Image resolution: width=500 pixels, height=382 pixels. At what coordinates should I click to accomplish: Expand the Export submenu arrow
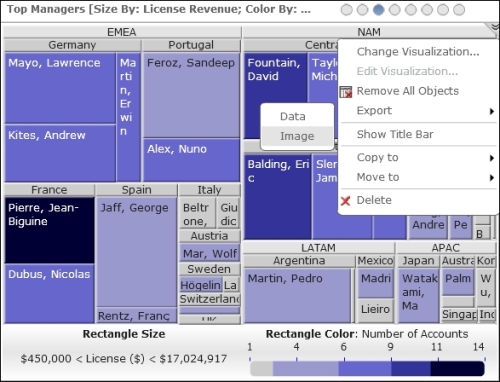coord(492,111)
